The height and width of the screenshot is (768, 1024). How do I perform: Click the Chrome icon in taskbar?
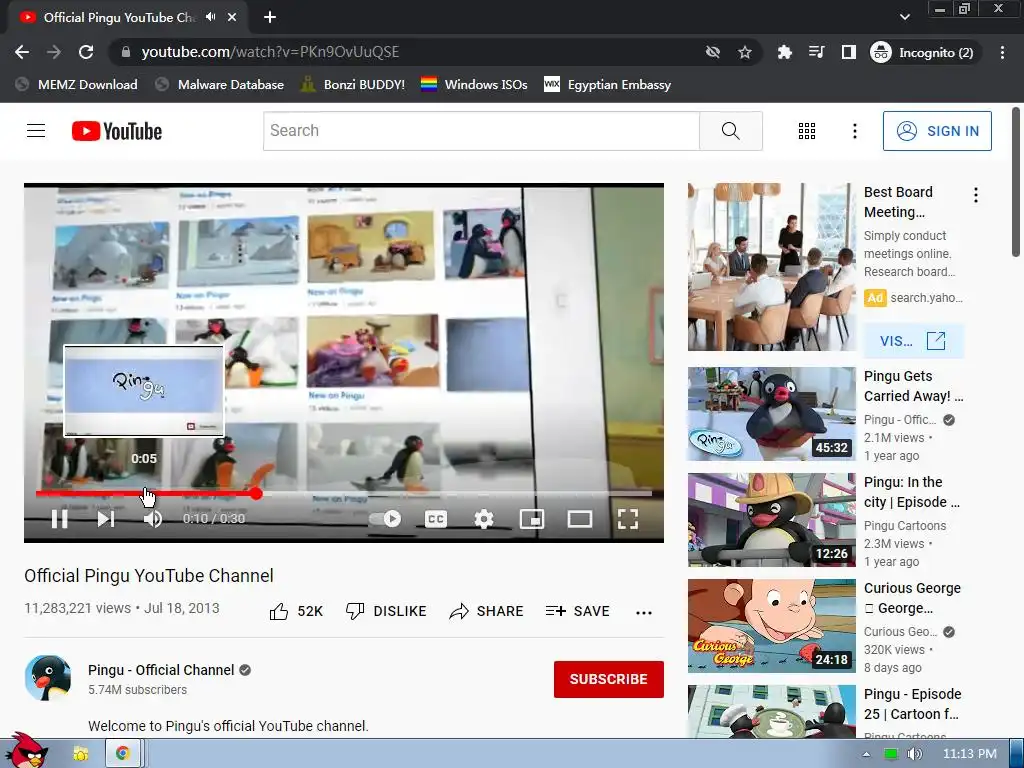point(122,753)
